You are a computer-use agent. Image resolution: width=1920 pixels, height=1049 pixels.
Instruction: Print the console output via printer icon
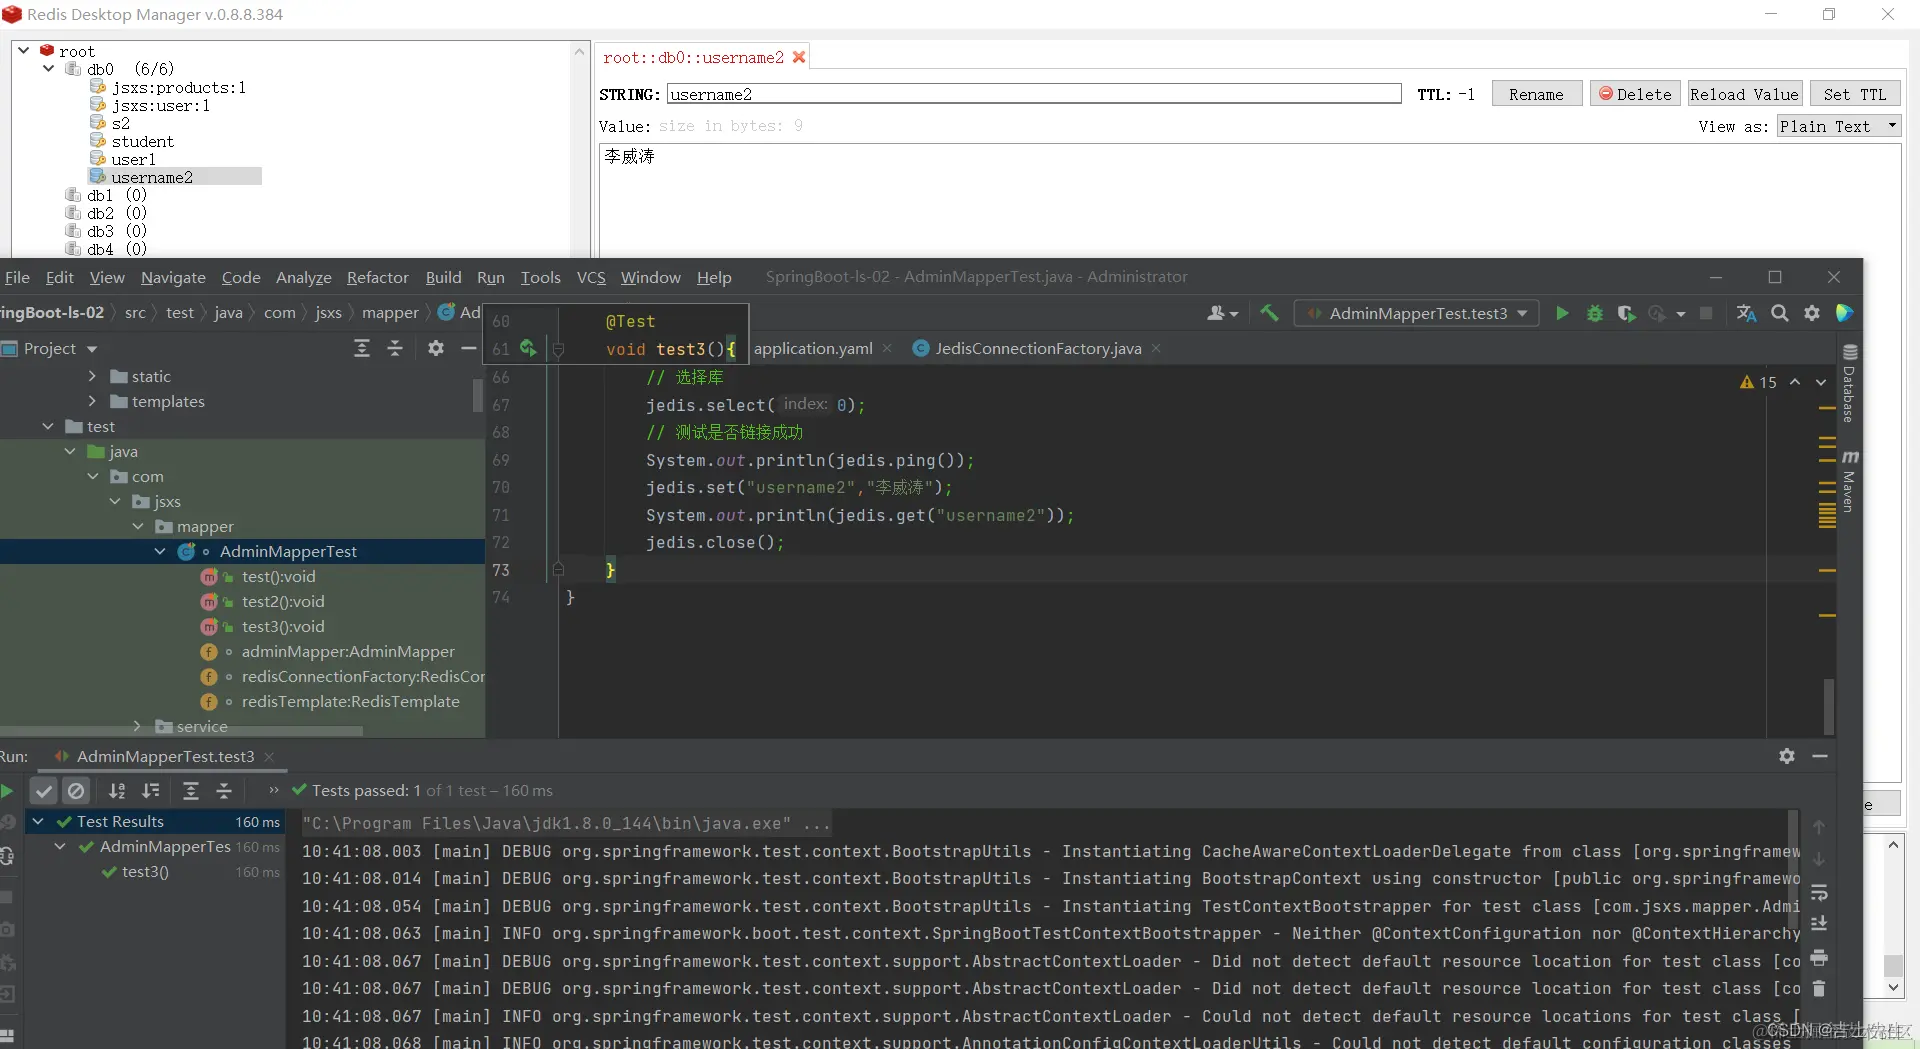point(1819,958)
